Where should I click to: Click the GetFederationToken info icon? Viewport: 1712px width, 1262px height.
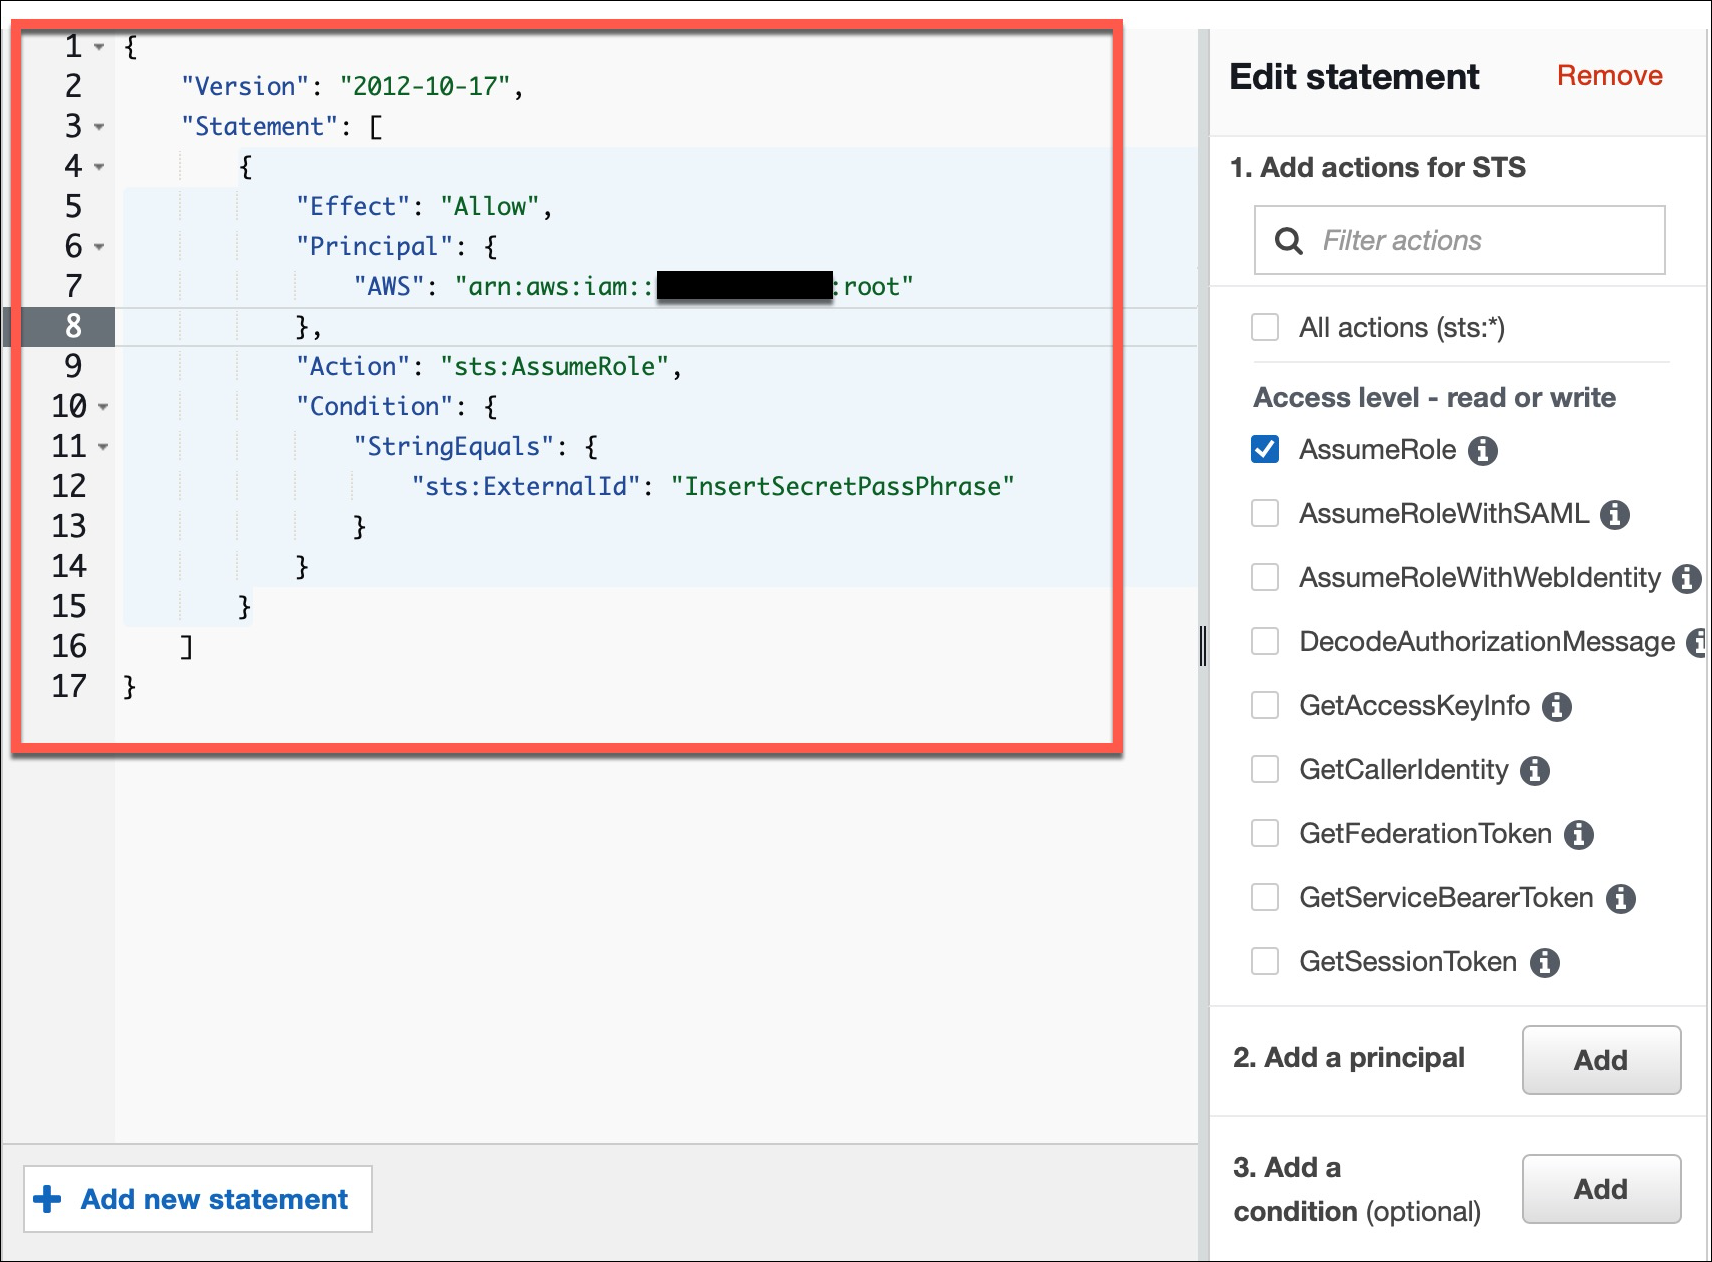point(1579,835)
